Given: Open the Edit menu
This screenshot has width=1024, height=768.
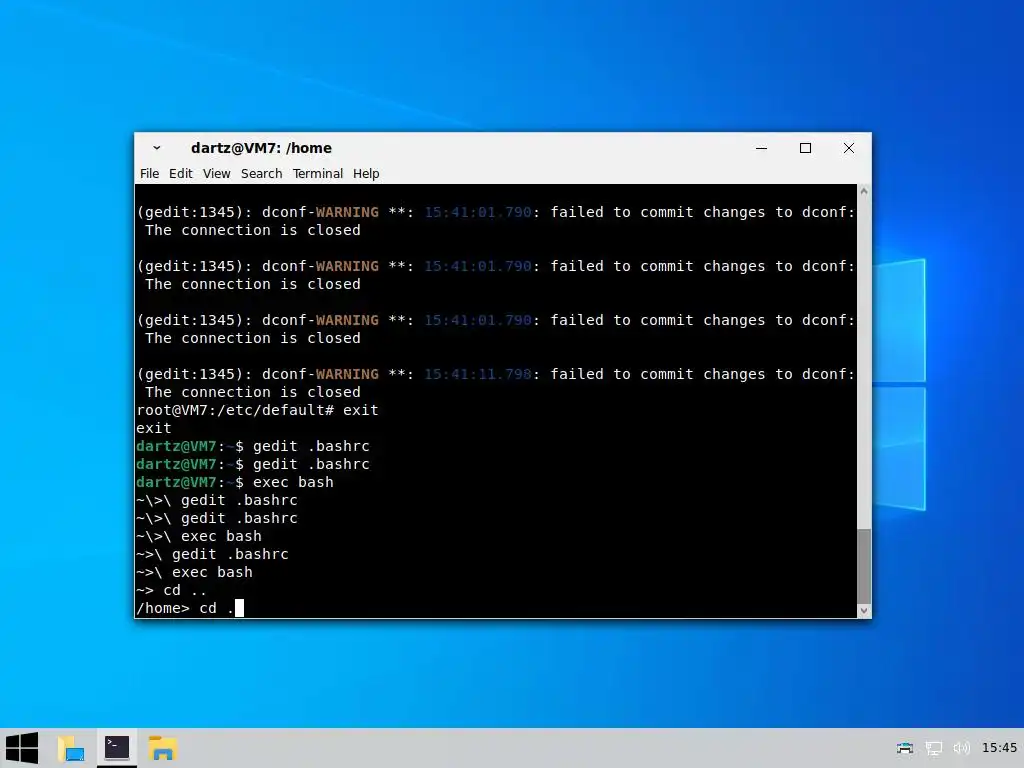Looking at the screenshot, I should point(180,174).
